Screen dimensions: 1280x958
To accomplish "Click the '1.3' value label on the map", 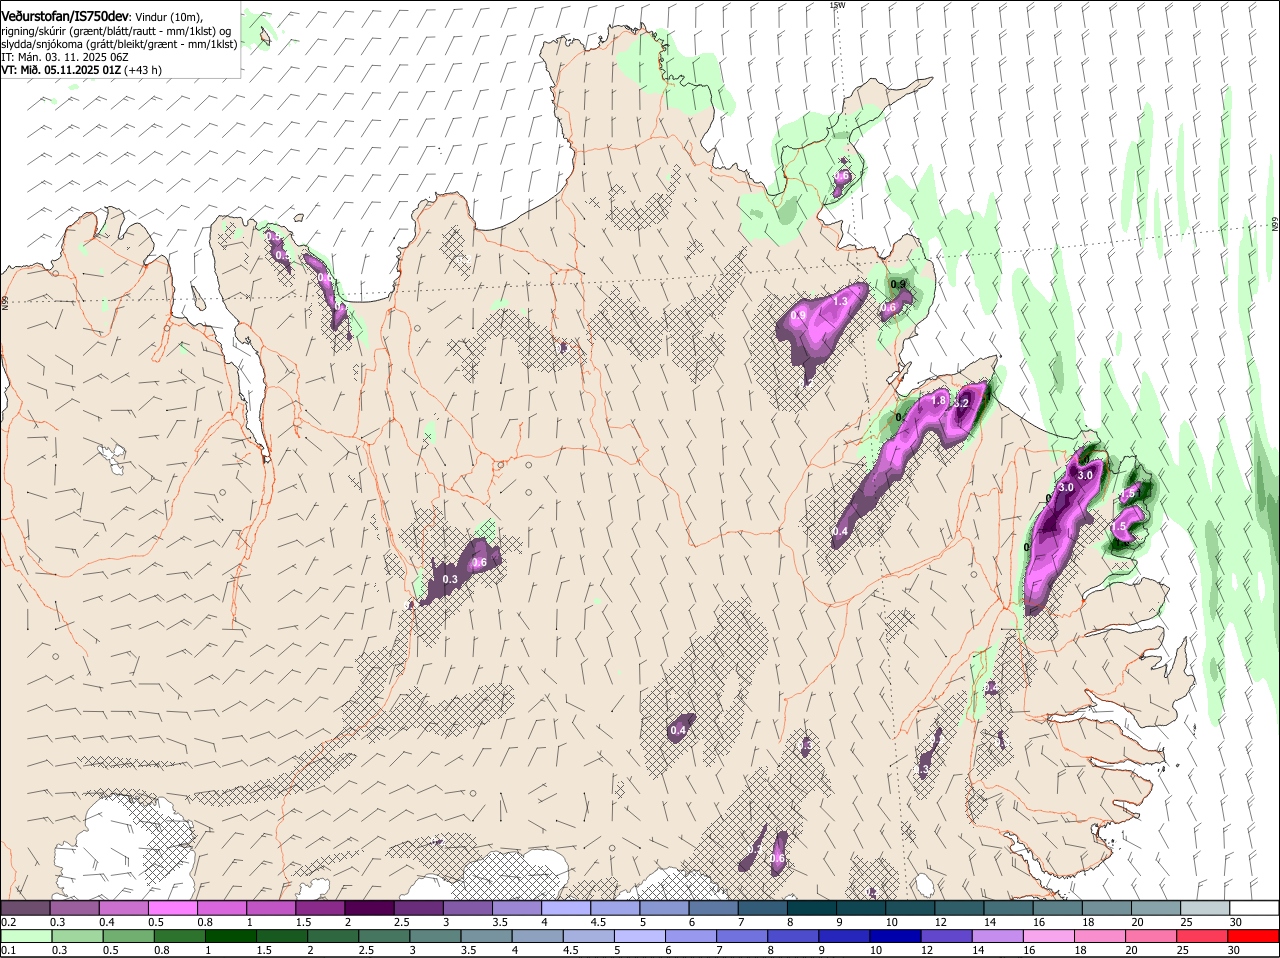I will [x=840, y=301].
